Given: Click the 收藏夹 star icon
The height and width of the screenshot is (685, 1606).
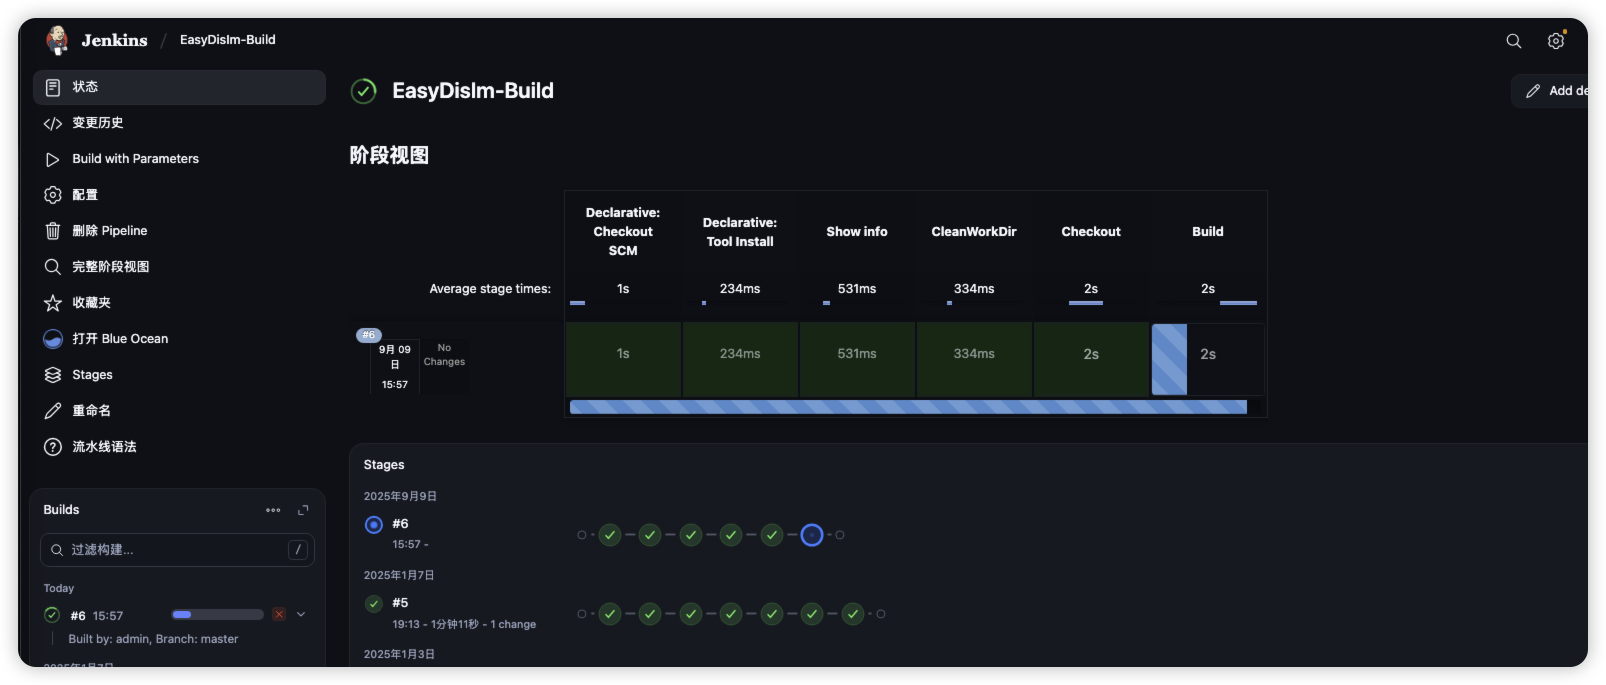Looking at the screenshot, I should (x=53, y=303).
